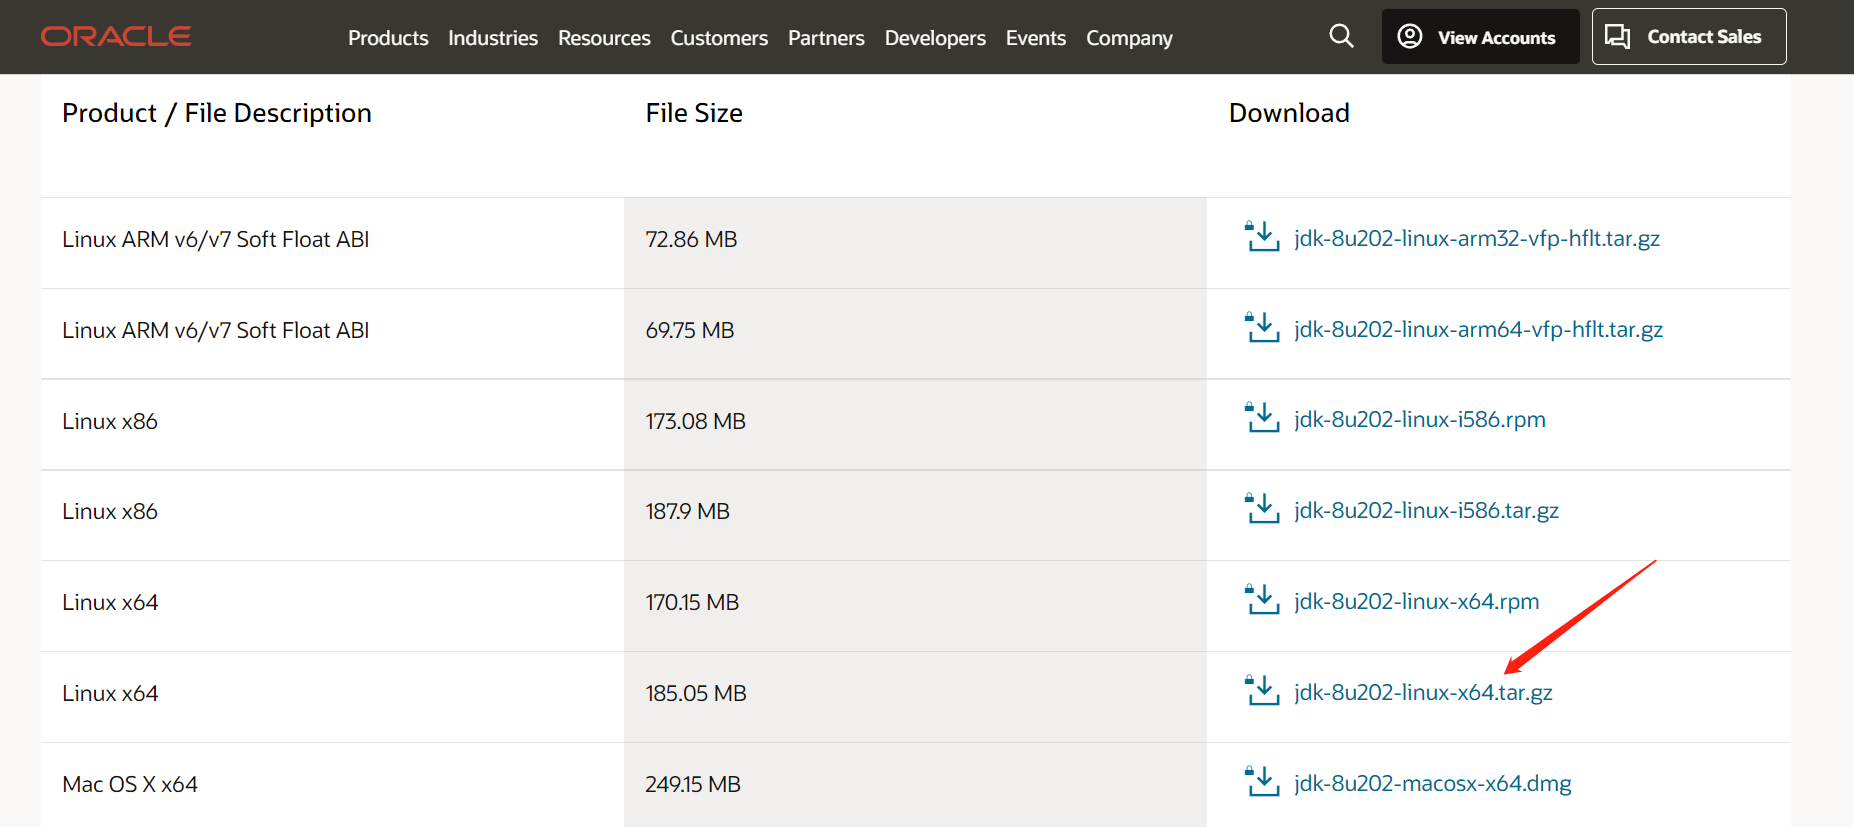Click the Contact Sales button
Viewport: 1854px width, 827px height.
click(1689, 37)
